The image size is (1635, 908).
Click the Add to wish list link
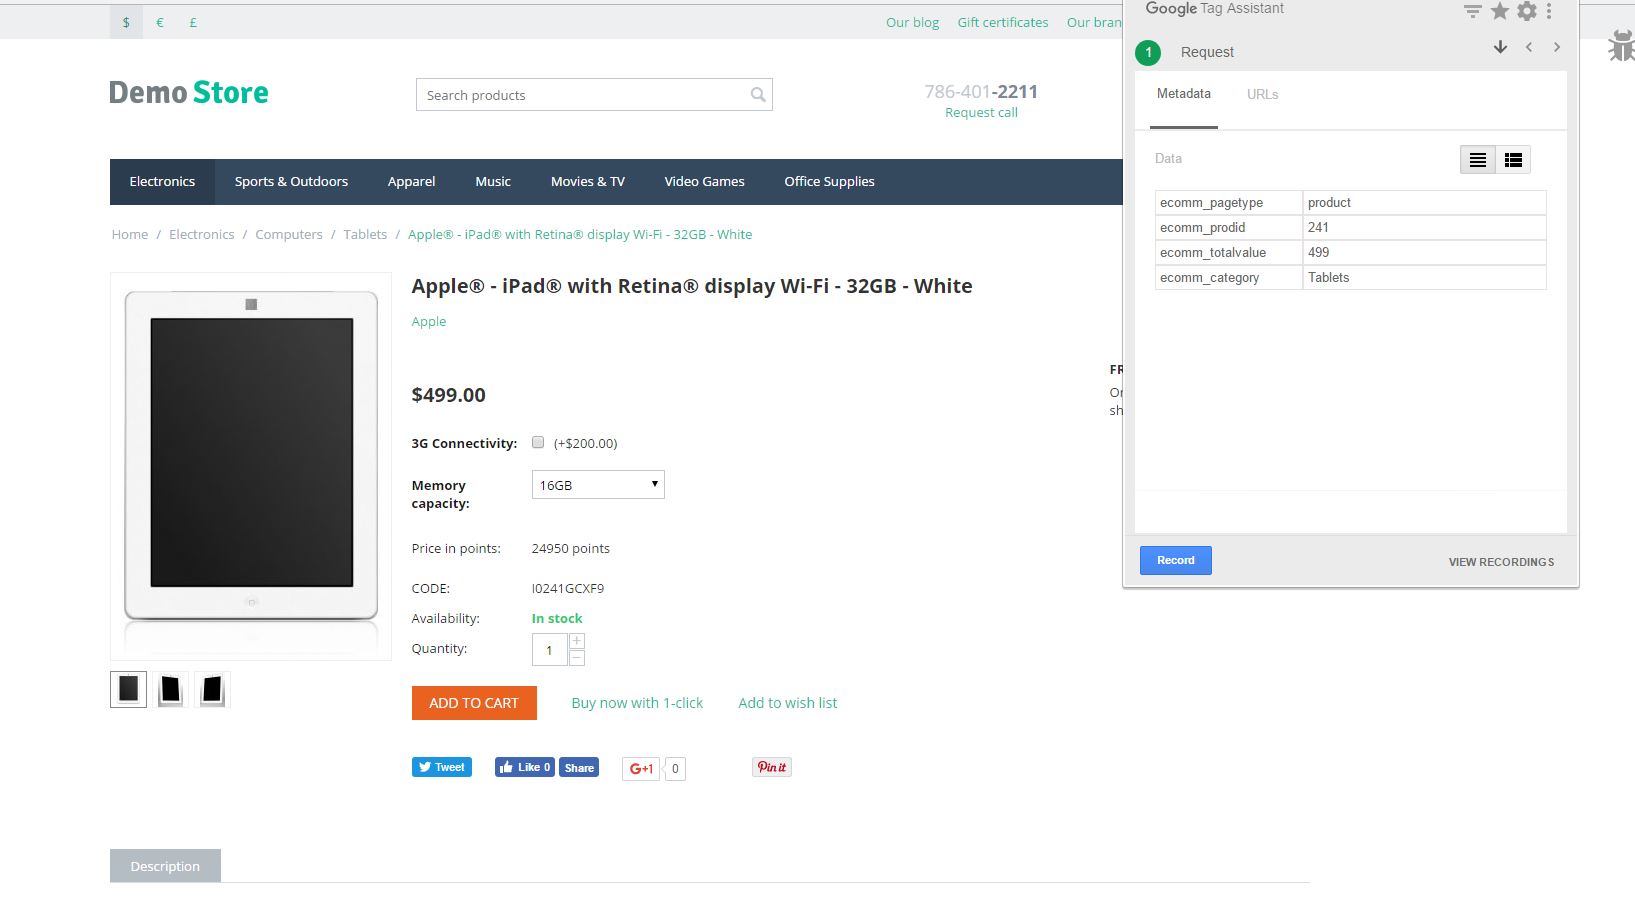coord(787,703)
